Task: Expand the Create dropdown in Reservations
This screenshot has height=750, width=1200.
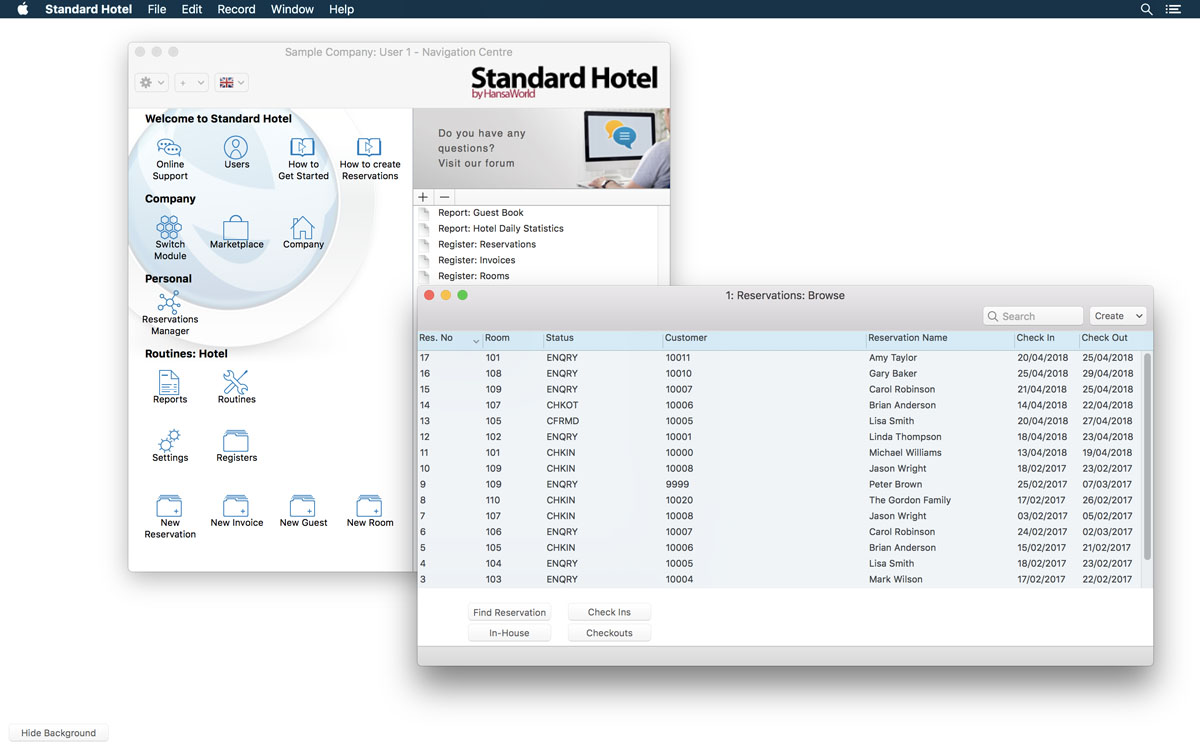Action: click(x=1117, y=316)
